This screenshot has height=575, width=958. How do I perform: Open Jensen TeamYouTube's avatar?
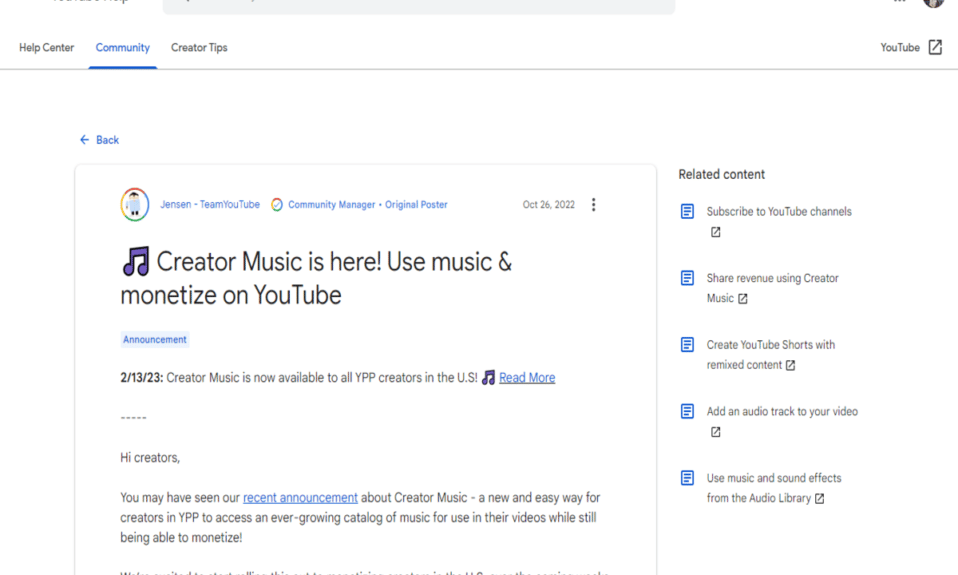point(134,204)
